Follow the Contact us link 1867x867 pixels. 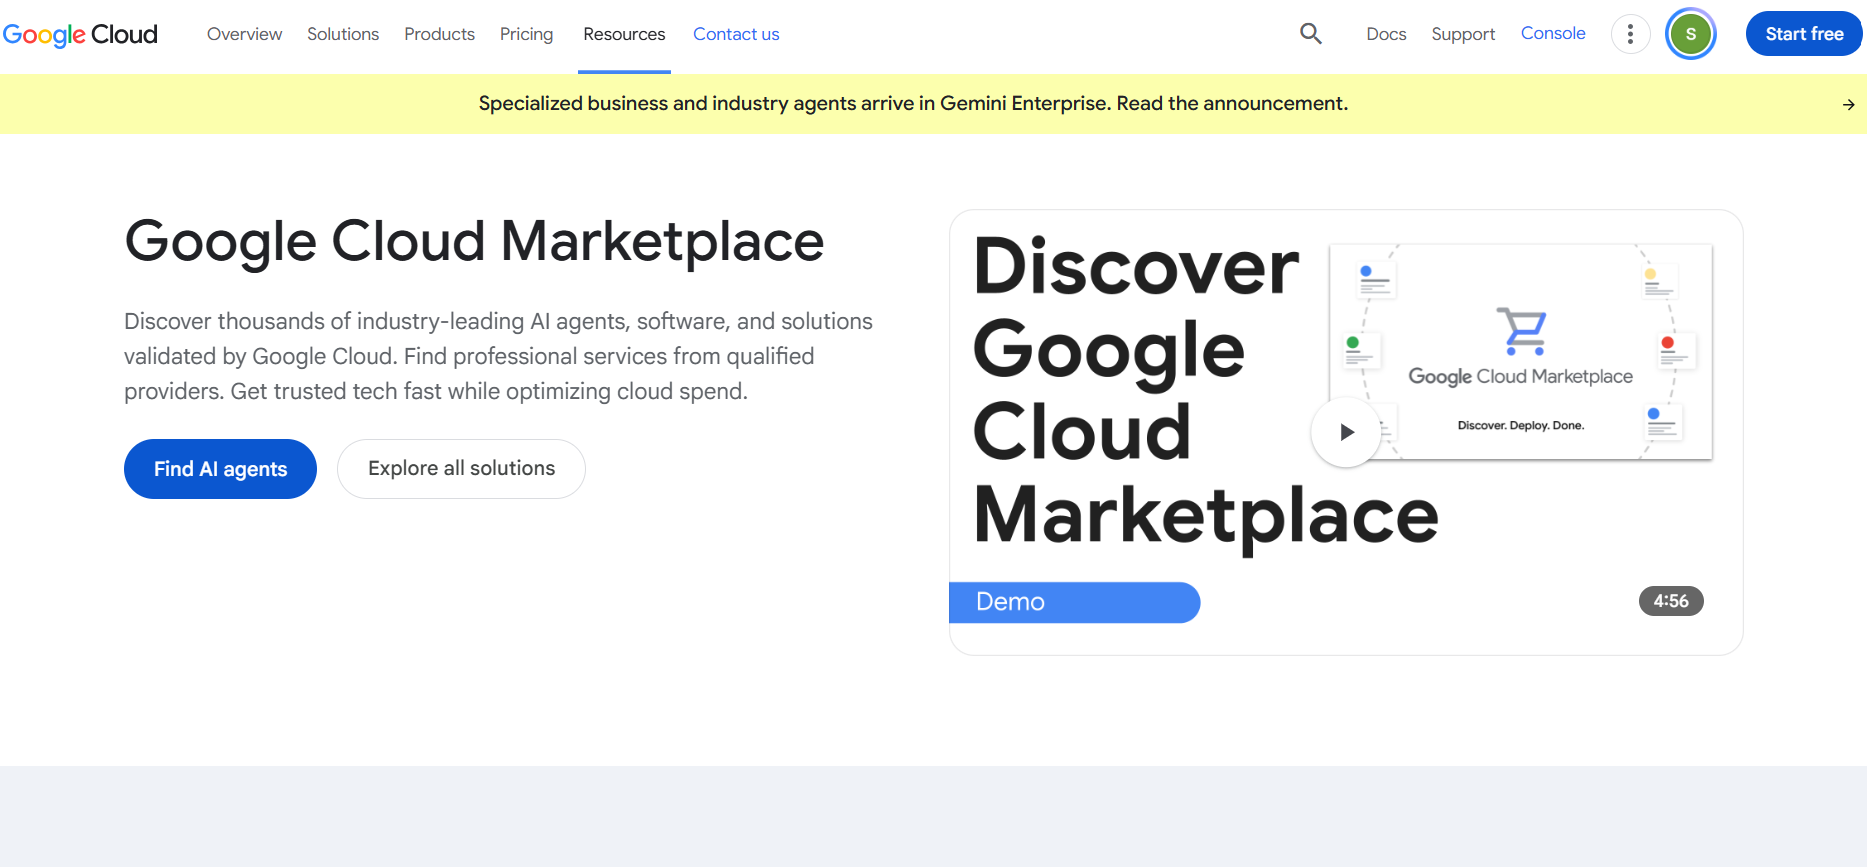[736, 34]
